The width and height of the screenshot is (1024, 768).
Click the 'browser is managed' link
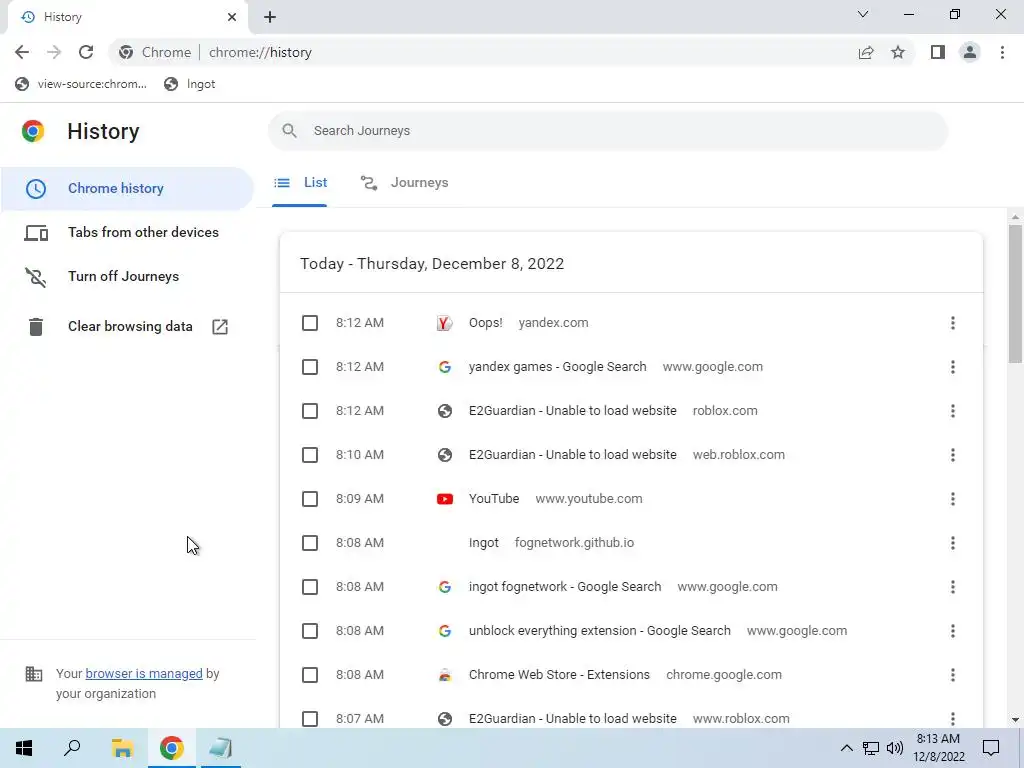[144, 673]
